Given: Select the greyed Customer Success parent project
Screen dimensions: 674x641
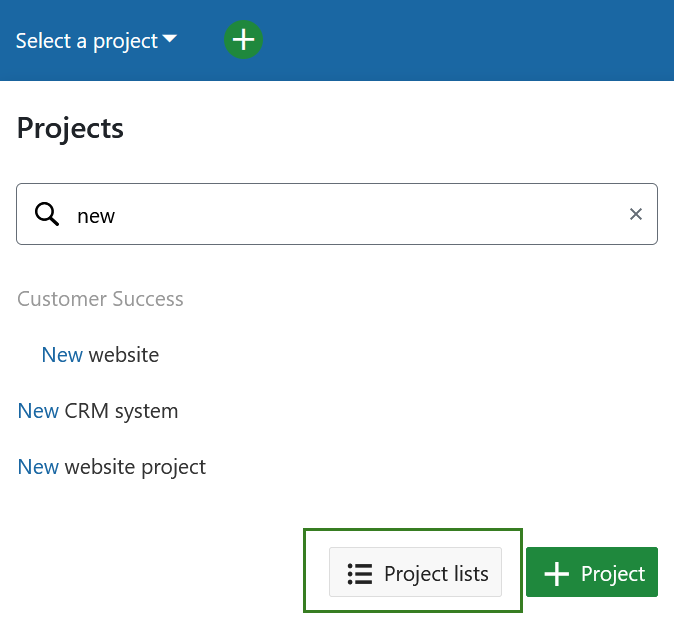Looking at the screenshot, I should pyautogui.click(x=100, y=299).
